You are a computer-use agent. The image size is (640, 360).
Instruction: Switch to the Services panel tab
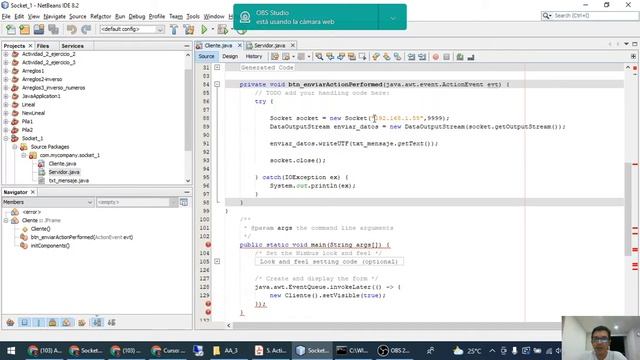73,46
